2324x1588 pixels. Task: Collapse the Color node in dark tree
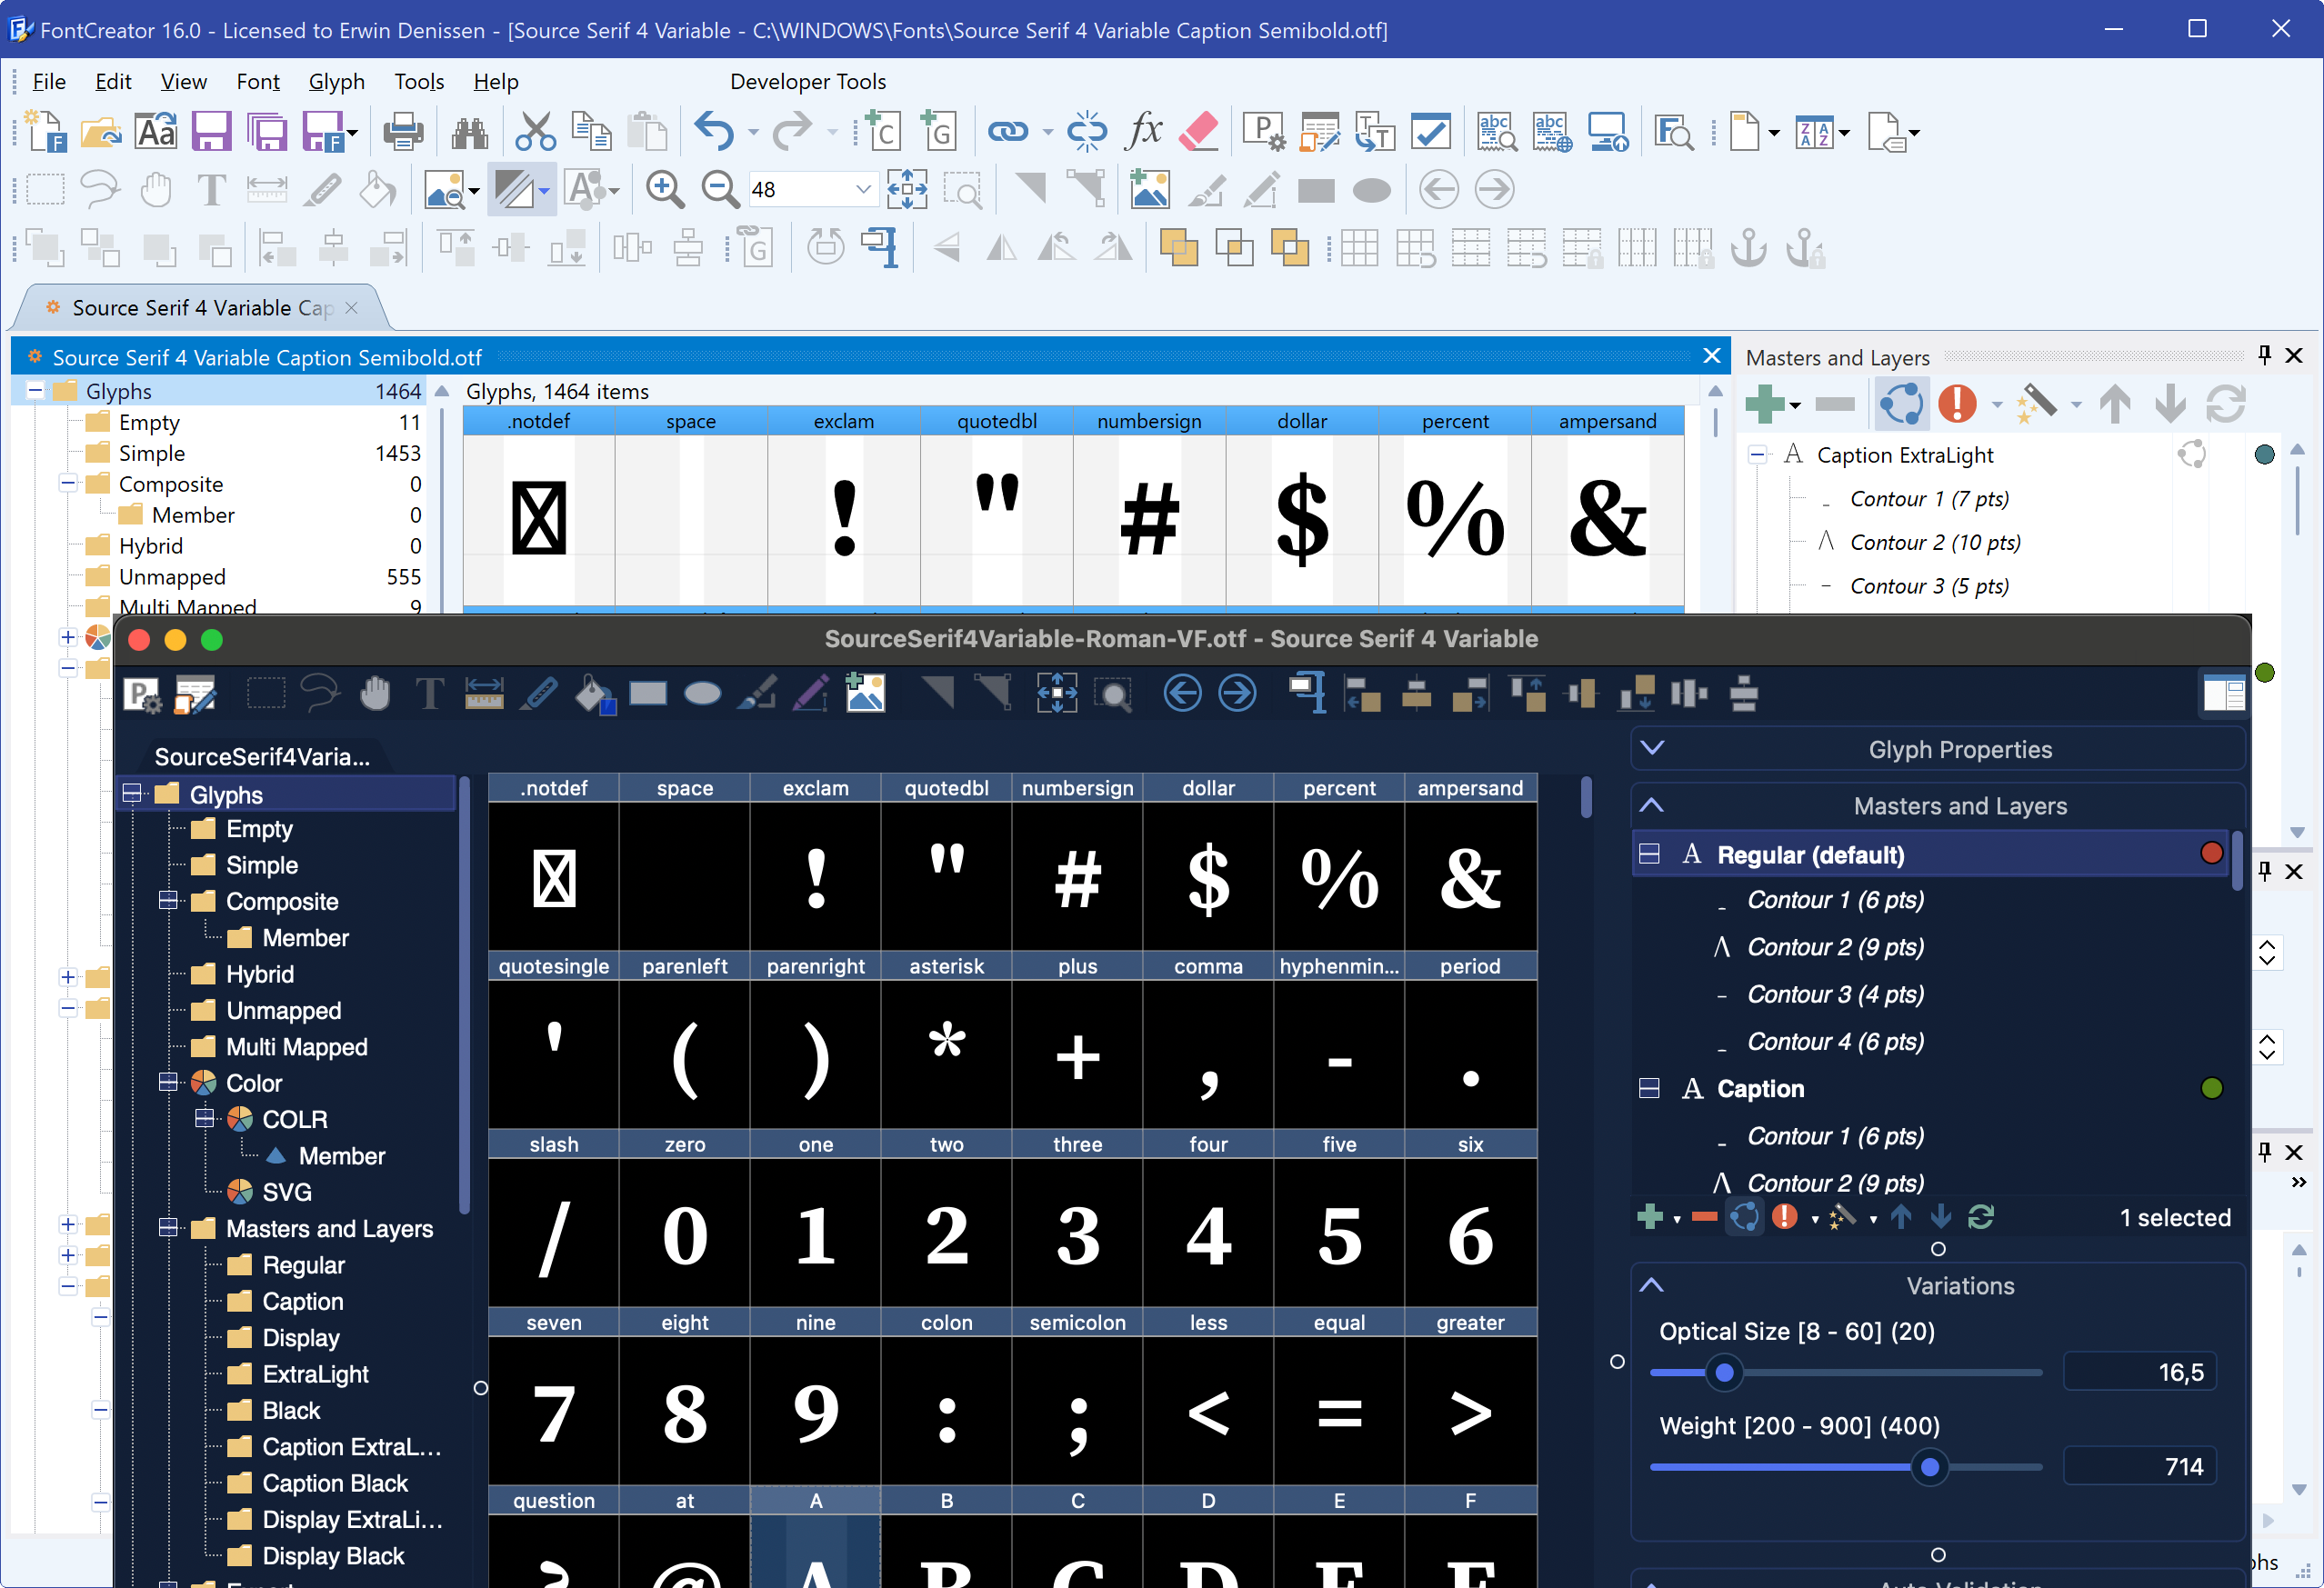(168, 1082)
